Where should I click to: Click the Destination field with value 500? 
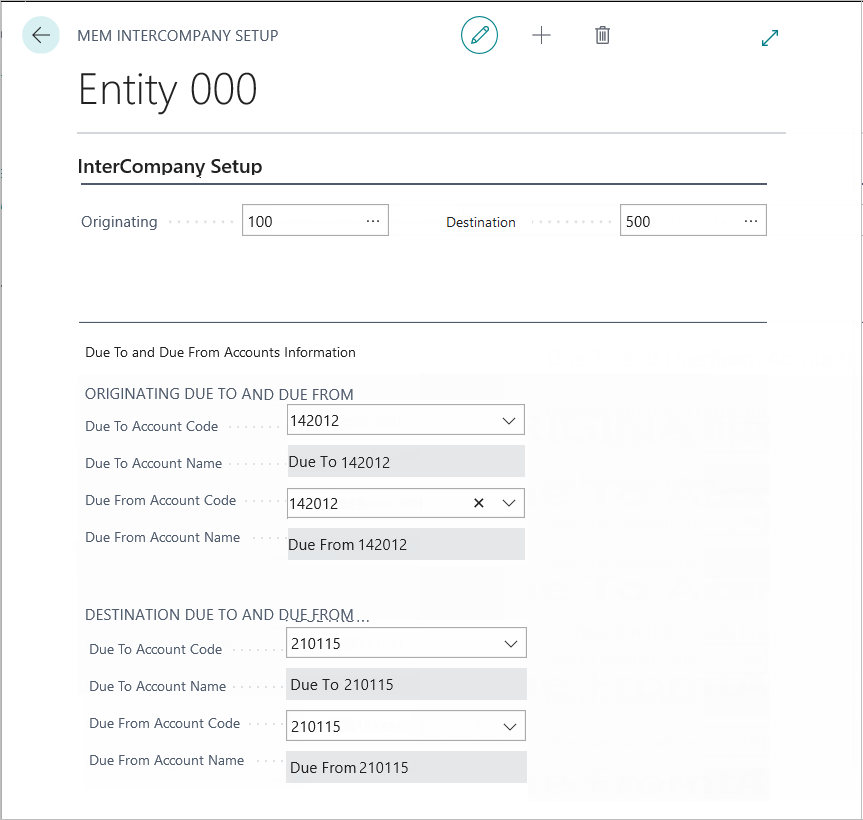point(678,221)
